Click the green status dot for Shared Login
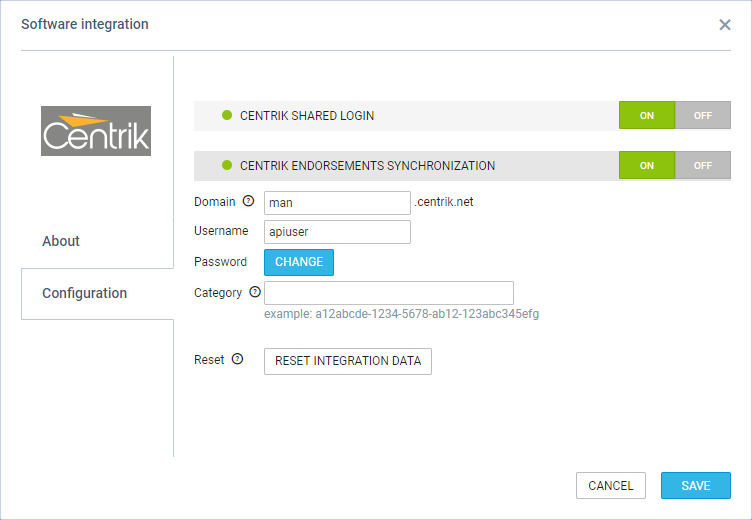This screenshot has width=752, height=520. 227,115
